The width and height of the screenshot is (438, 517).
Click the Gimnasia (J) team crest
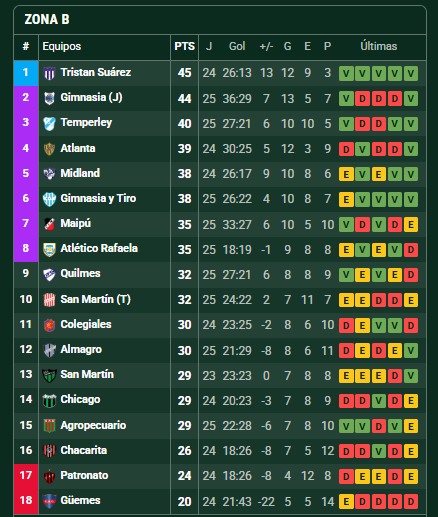[49, 98]
